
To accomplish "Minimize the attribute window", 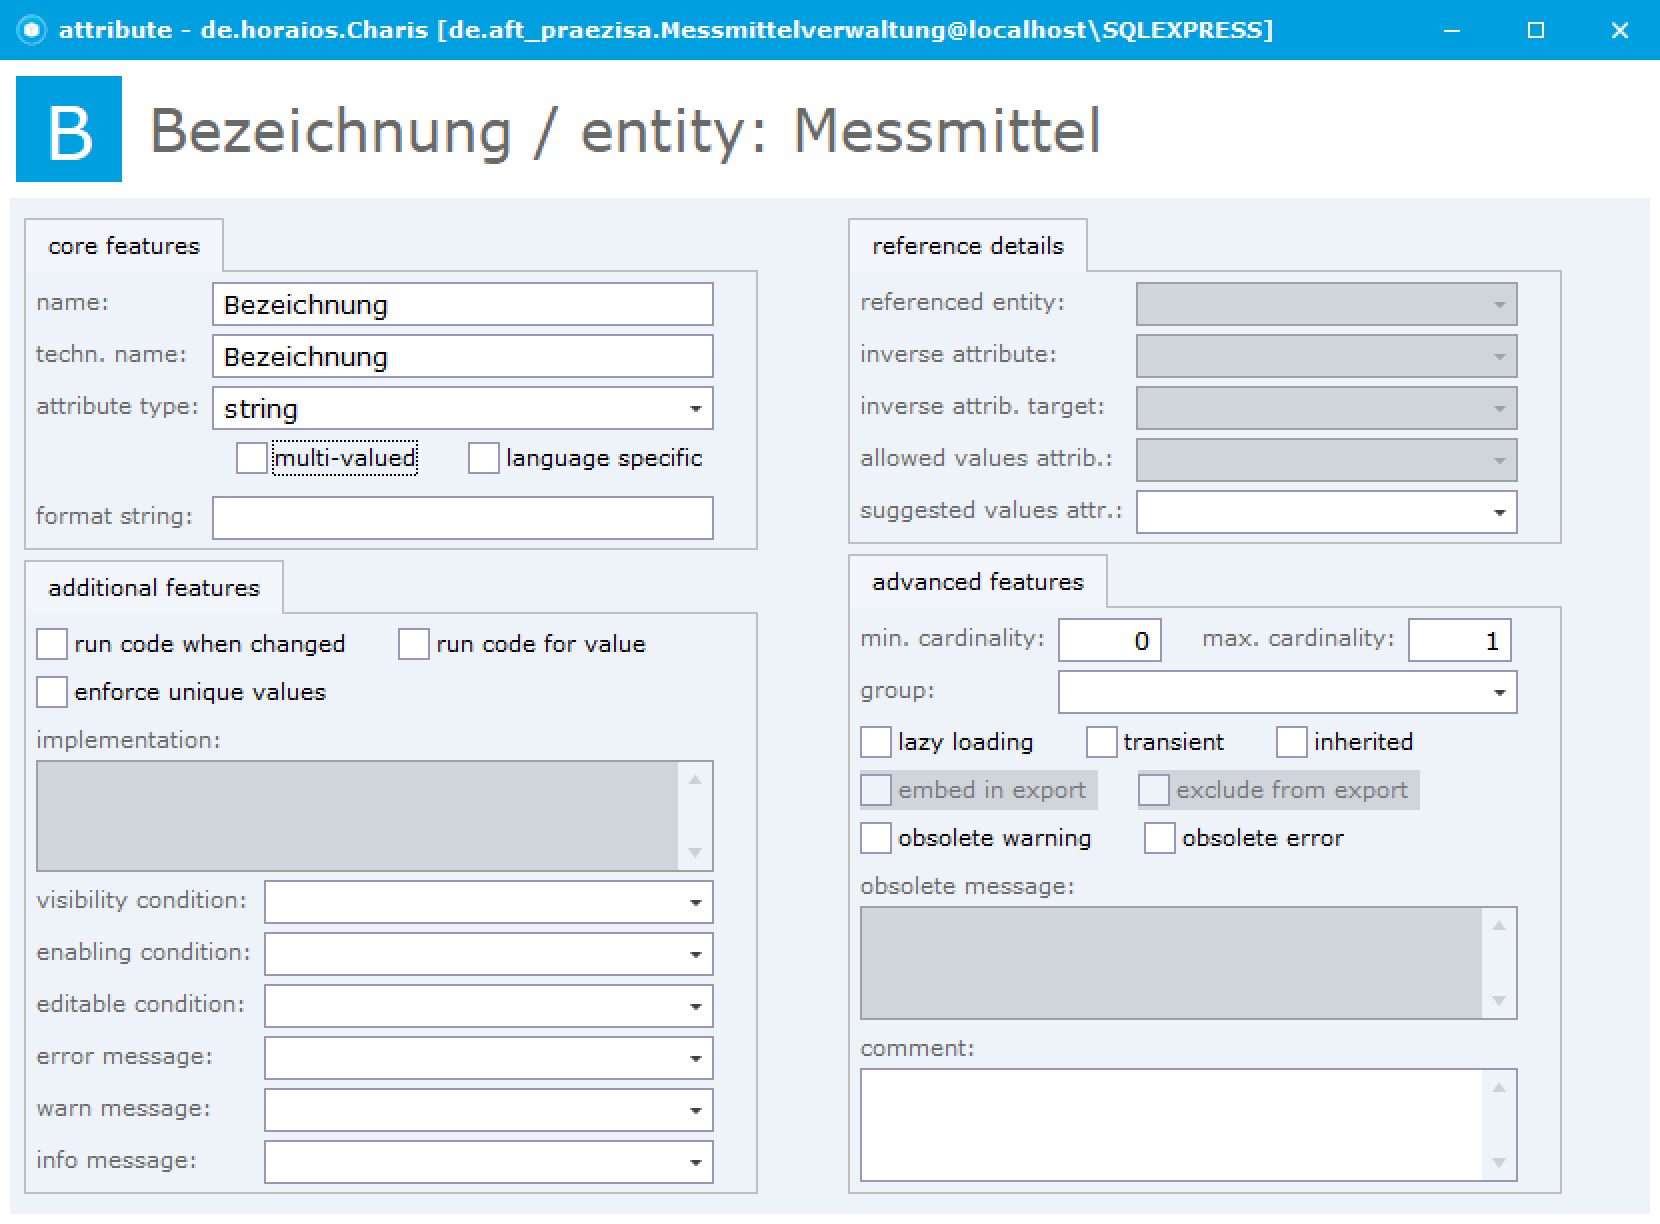I will (x=1452, y=30).
